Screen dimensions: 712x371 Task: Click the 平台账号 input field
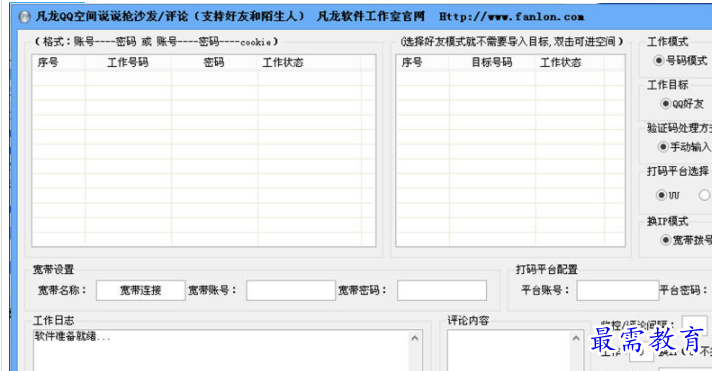(618, 290)
